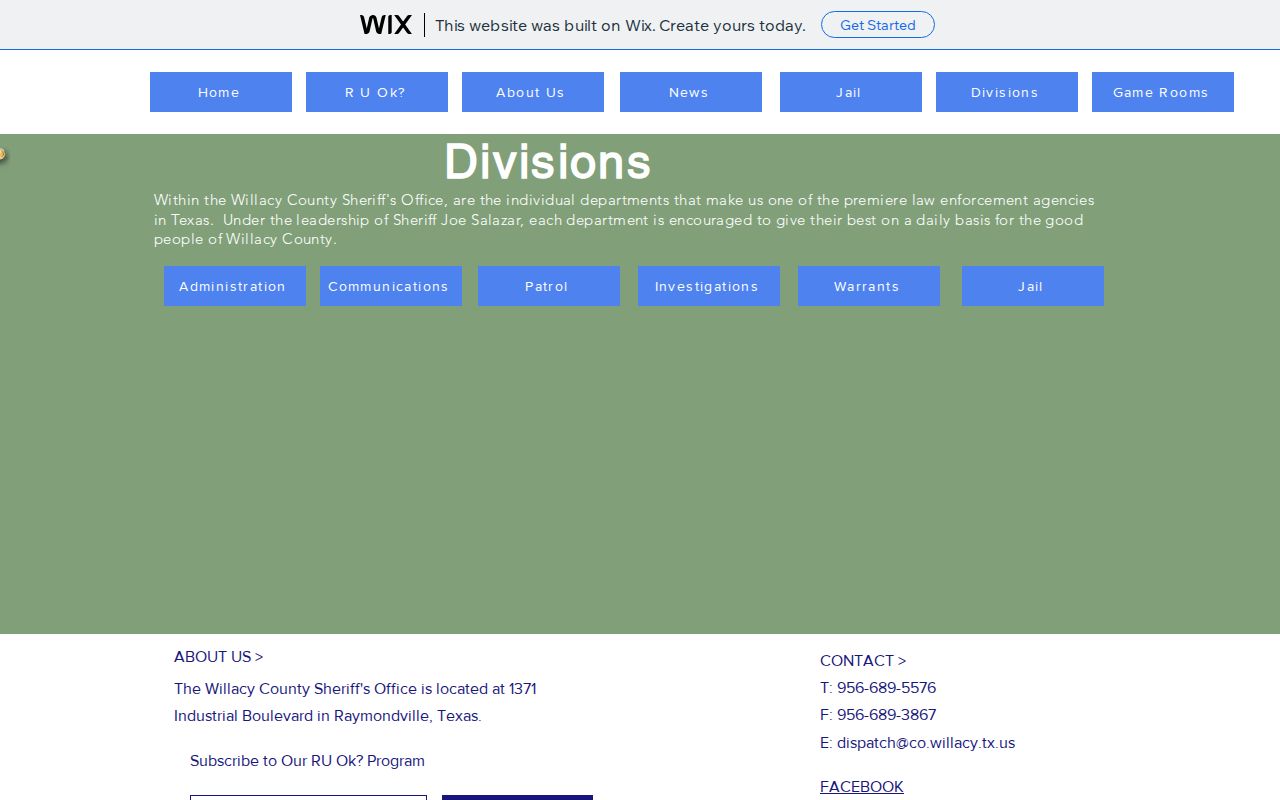This screenshot has width=1280, height=800.
Task: Click 'Subscribe to Our RU Ok? Program' text
Action: 307,761
